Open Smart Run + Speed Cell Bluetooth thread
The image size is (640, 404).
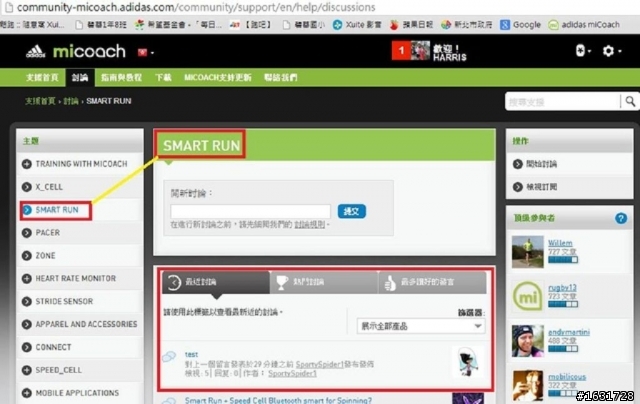278,400
